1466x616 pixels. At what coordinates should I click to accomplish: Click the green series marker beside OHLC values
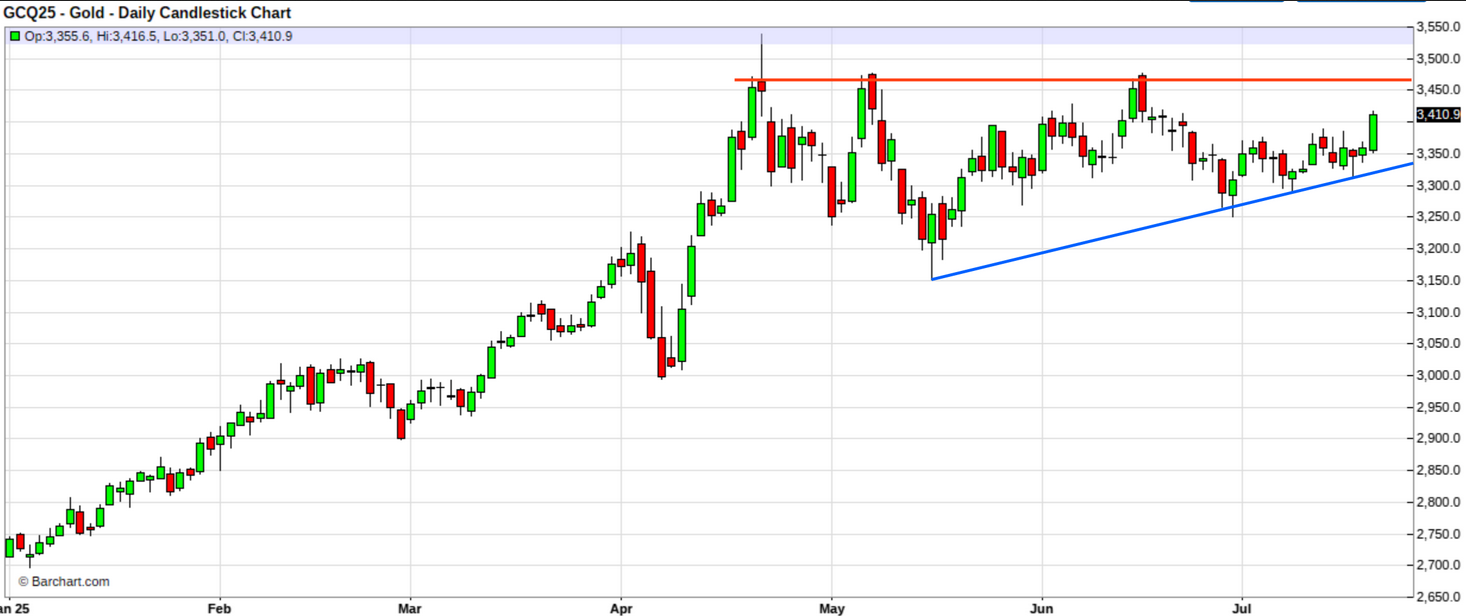coord(15,36)
